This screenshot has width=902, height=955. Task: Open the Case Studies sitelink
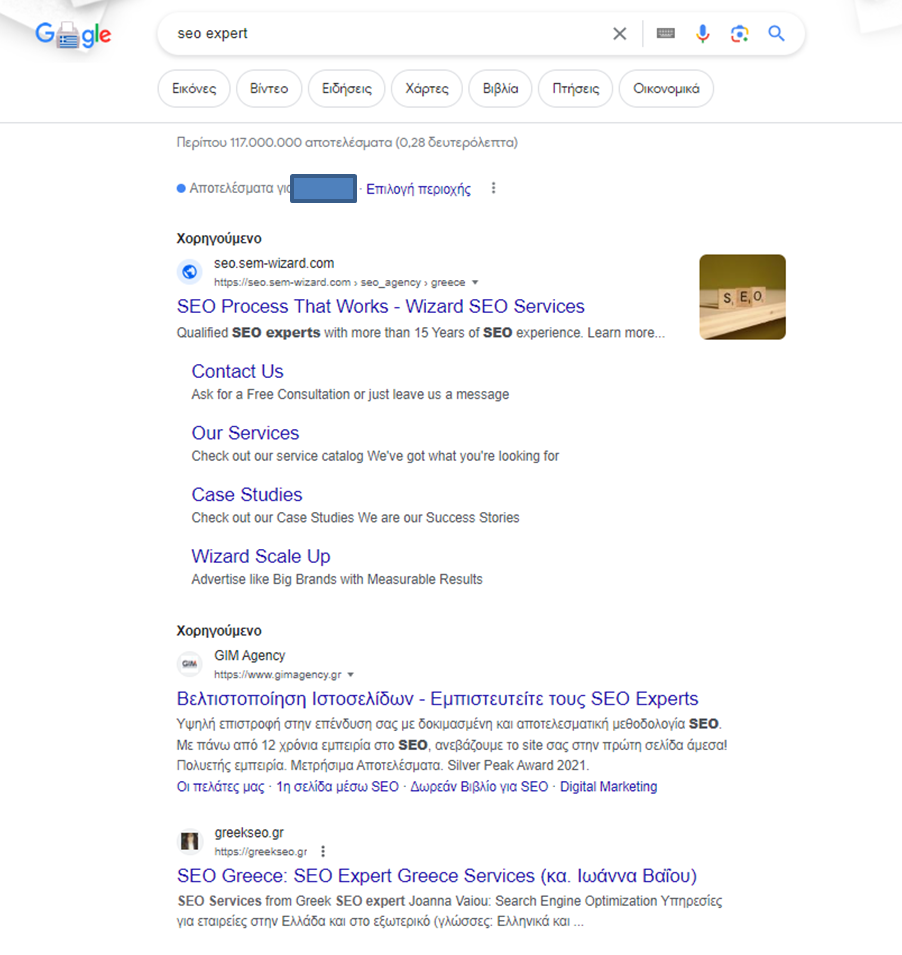coord(246,495)
